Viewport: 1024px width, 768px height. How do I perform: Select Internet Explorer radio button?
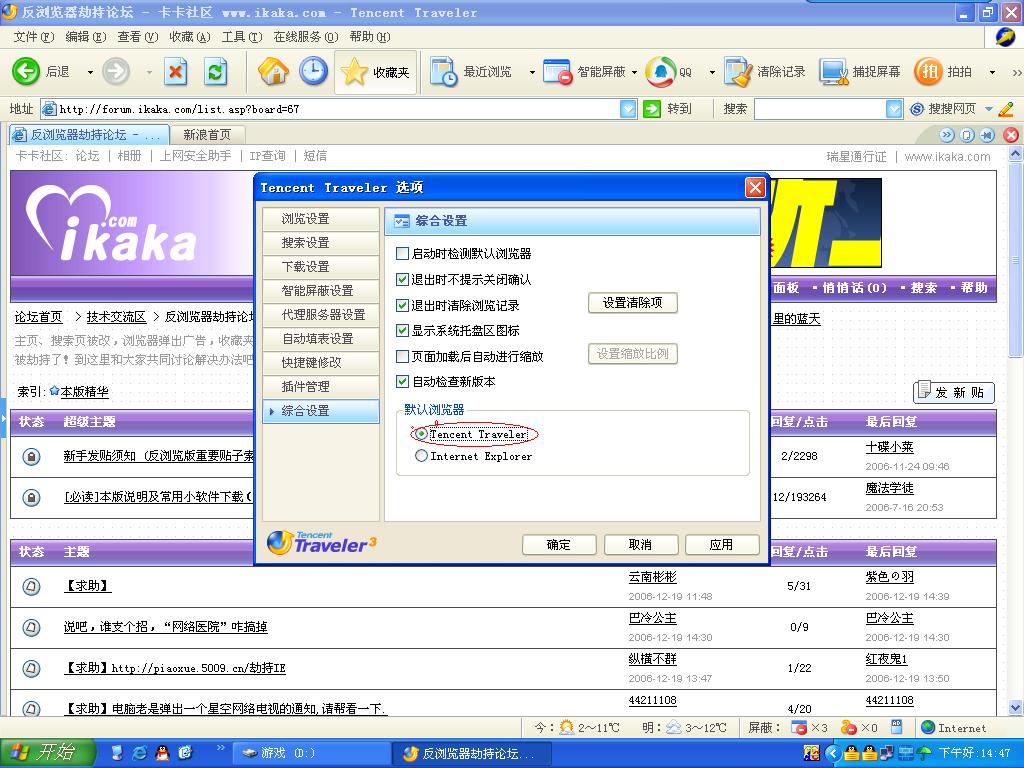coord(422,456)
